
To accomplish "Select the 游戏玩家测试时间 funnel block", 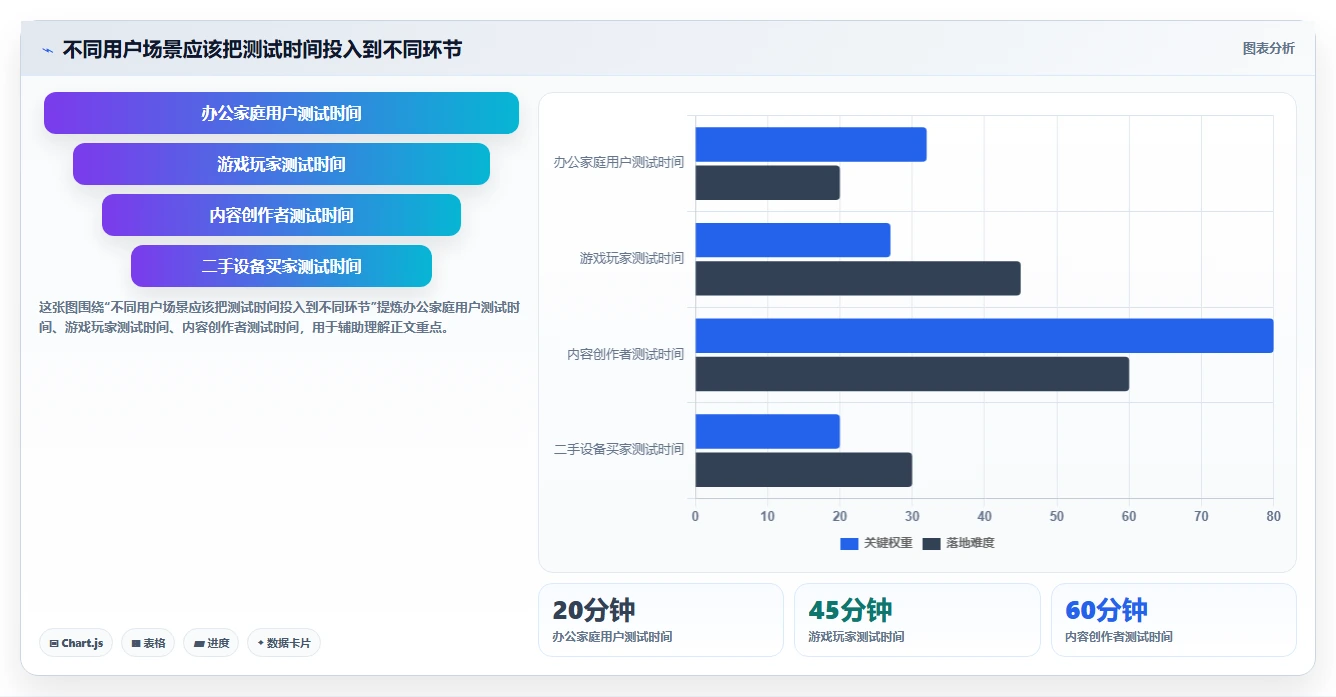I will coord(281,164).
